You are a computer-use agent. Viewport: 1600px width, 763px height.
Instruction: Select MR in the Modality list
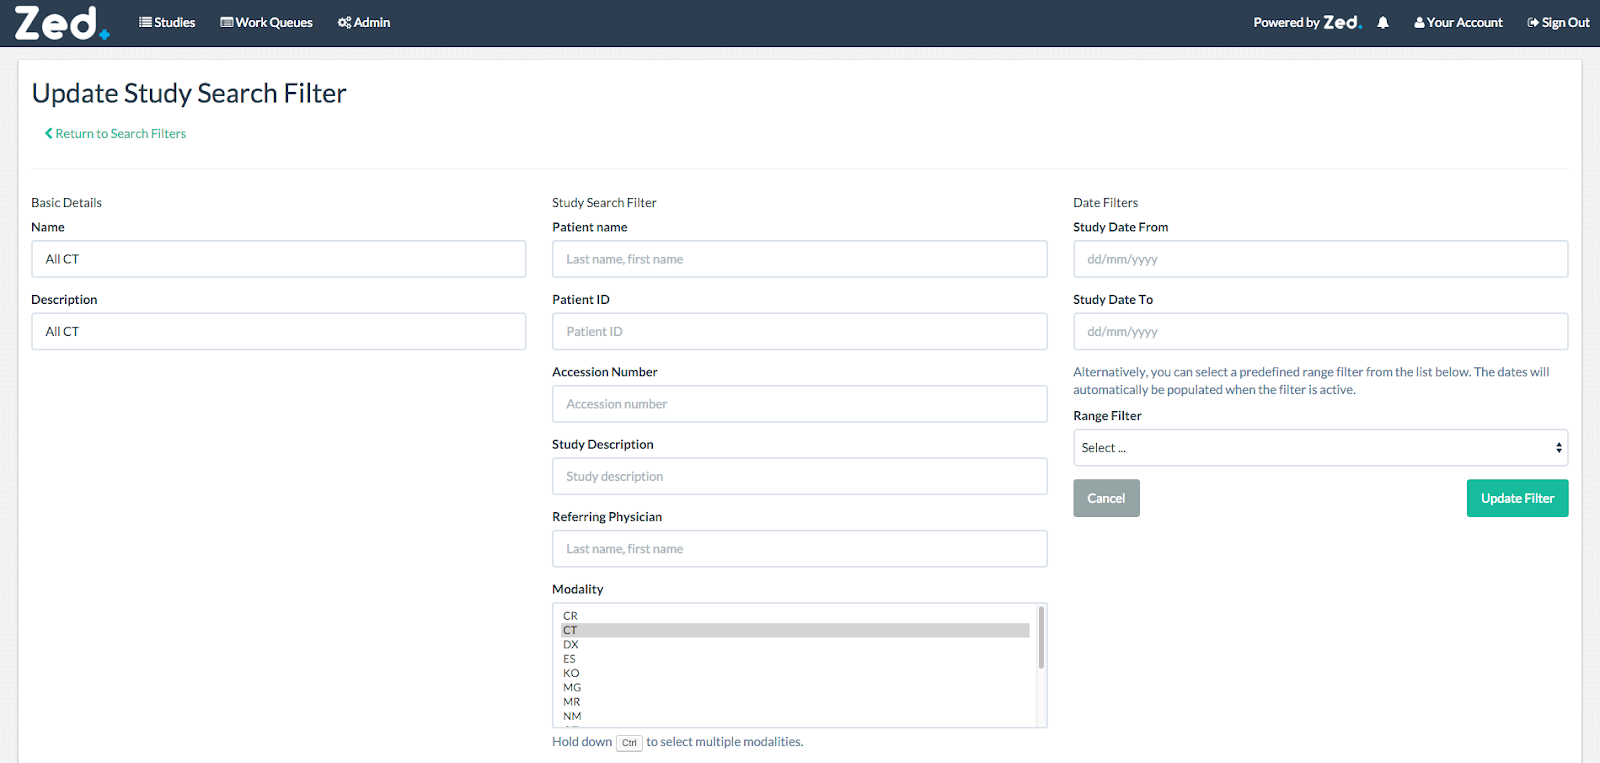(795, 702)
